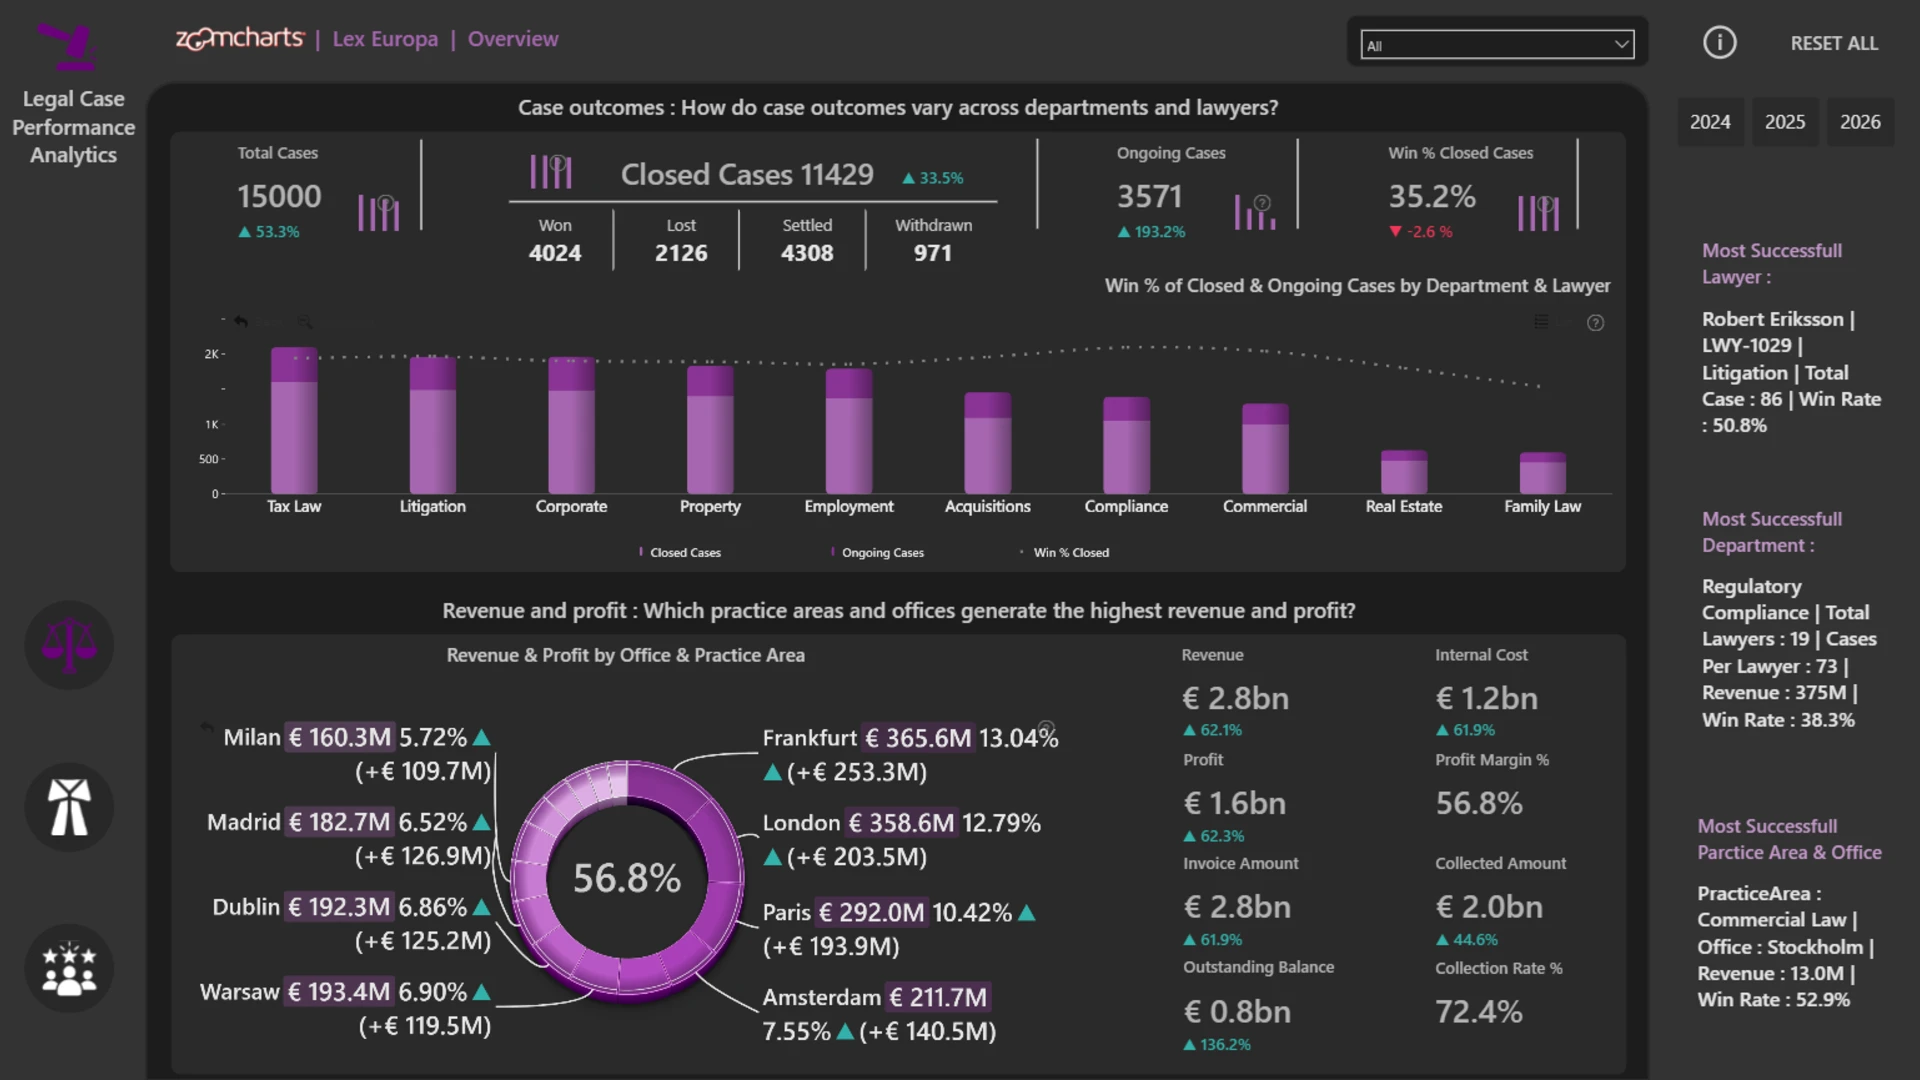Toggle the Ongoing Cases legend item
This screenshot has width=1920, height=1080.
pyautogui.click(x=877, y=552)
